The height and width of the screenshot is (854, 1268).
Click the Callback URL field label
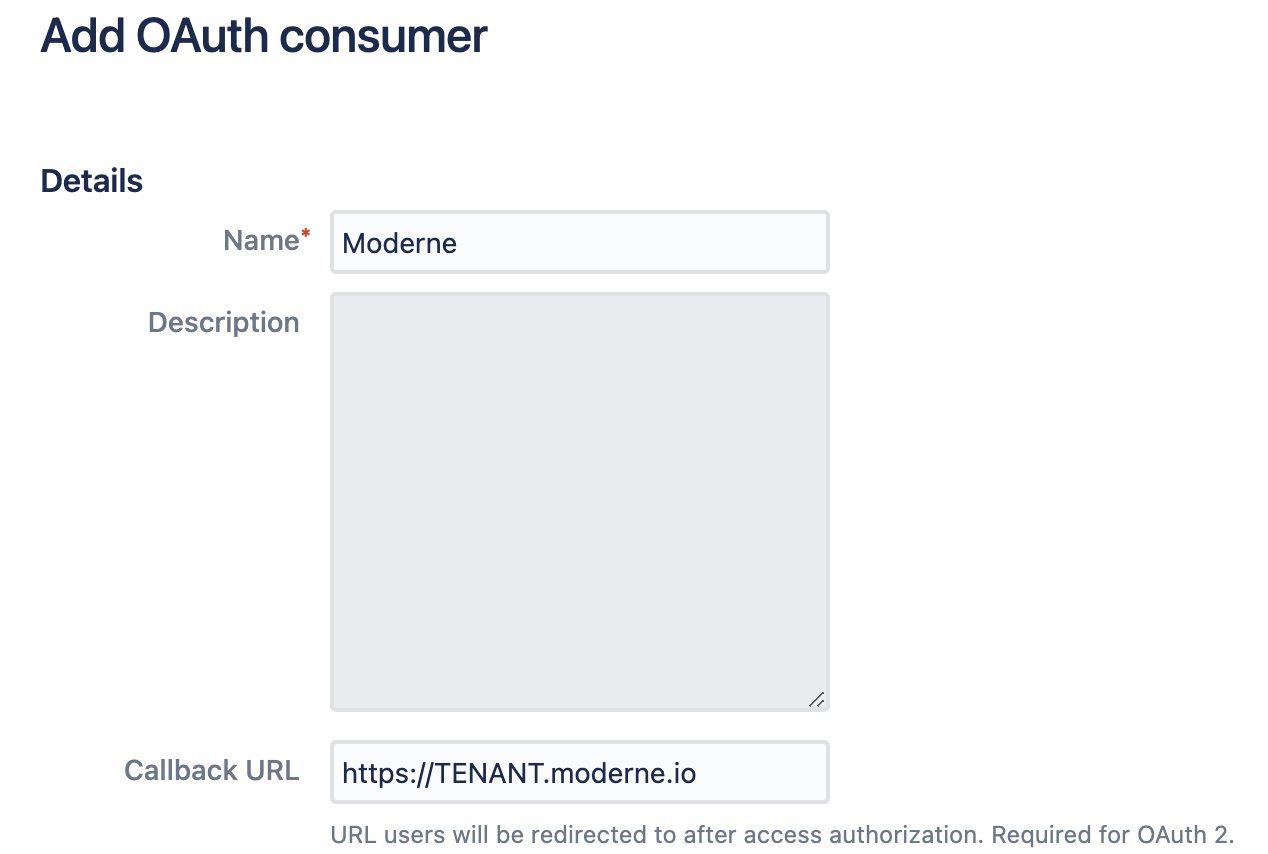click(x=212, y=770)
